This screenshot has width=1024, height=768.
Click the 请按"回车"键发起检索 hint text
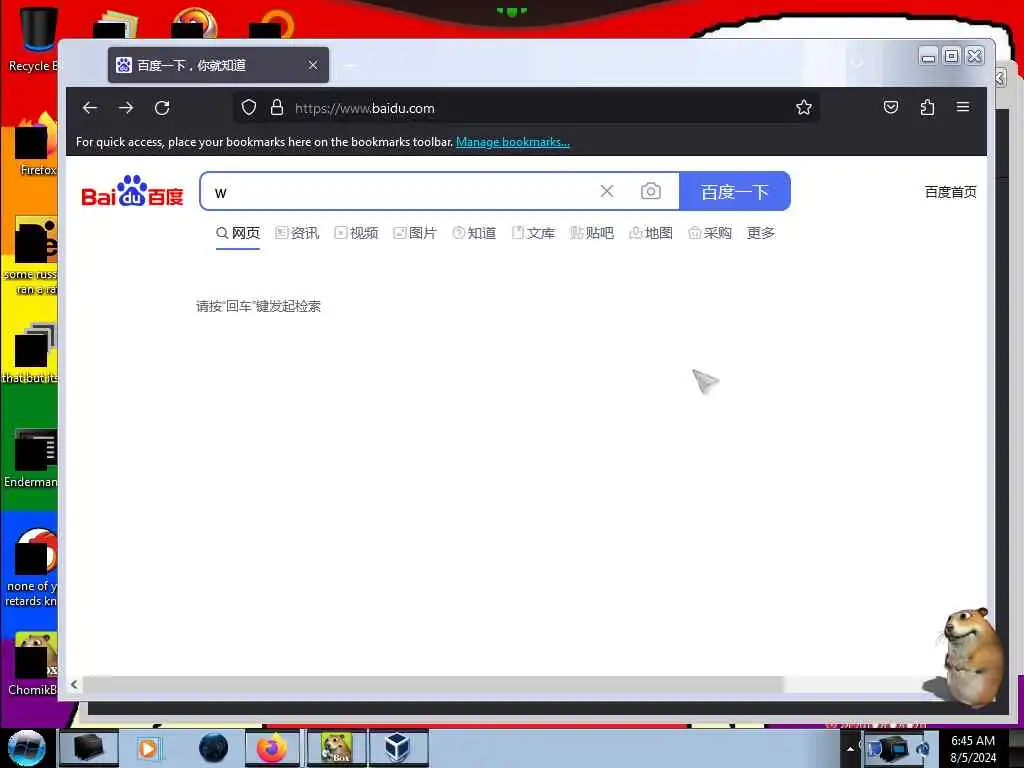point(259,306)
